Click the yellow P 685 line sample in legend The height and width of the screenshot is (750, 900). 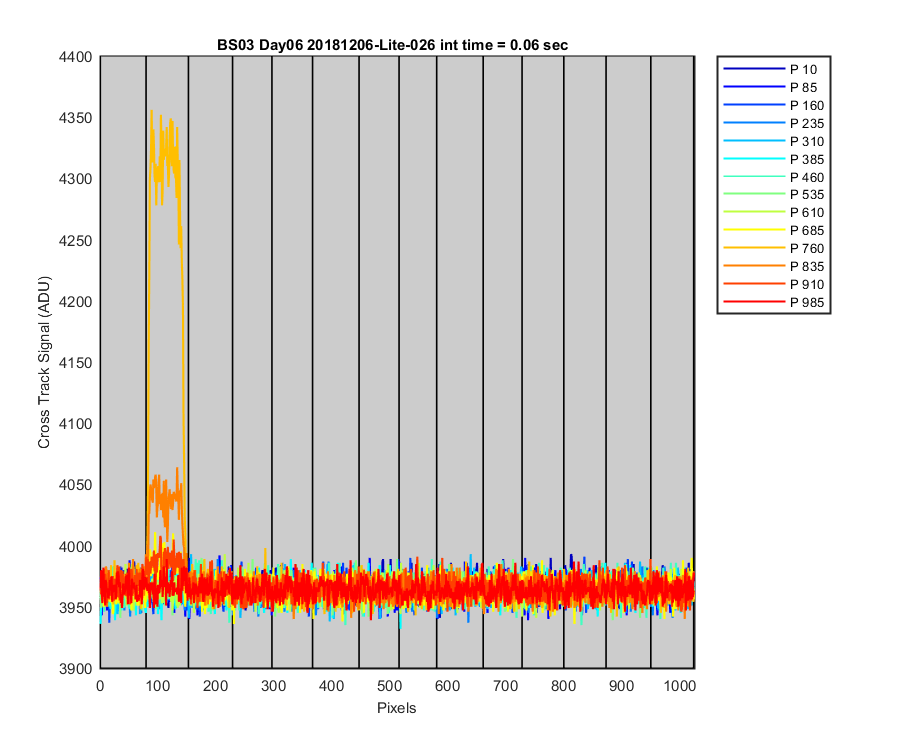754,230
